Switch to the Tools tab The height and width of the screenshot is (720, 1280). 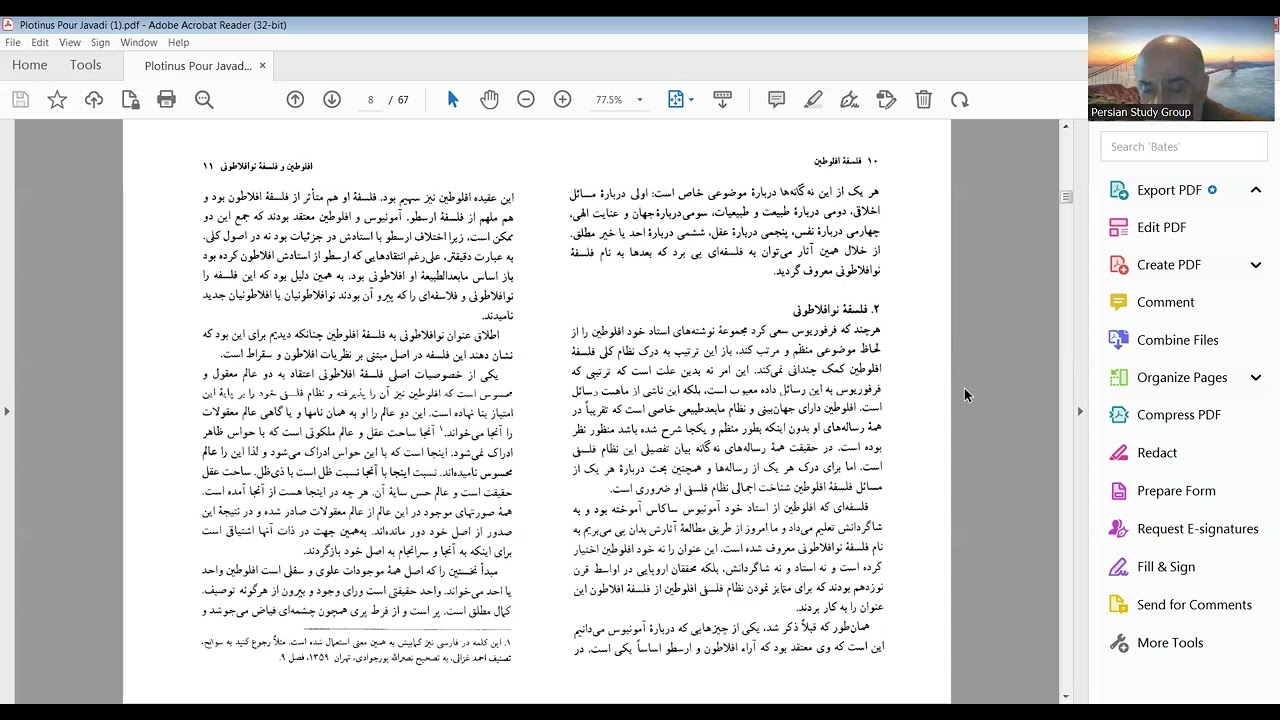coord(86,65)
